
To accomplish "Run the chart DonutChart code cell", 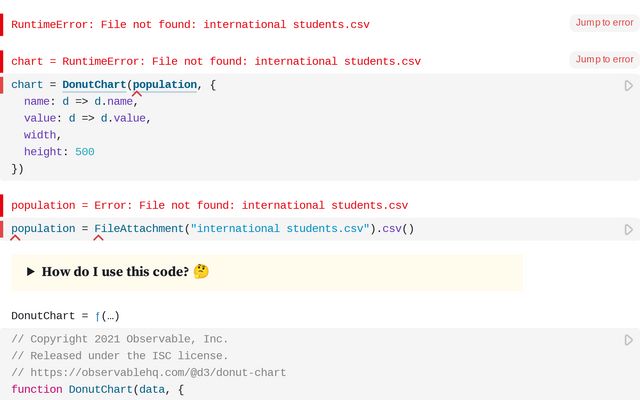I will click(x=628, y=86).
